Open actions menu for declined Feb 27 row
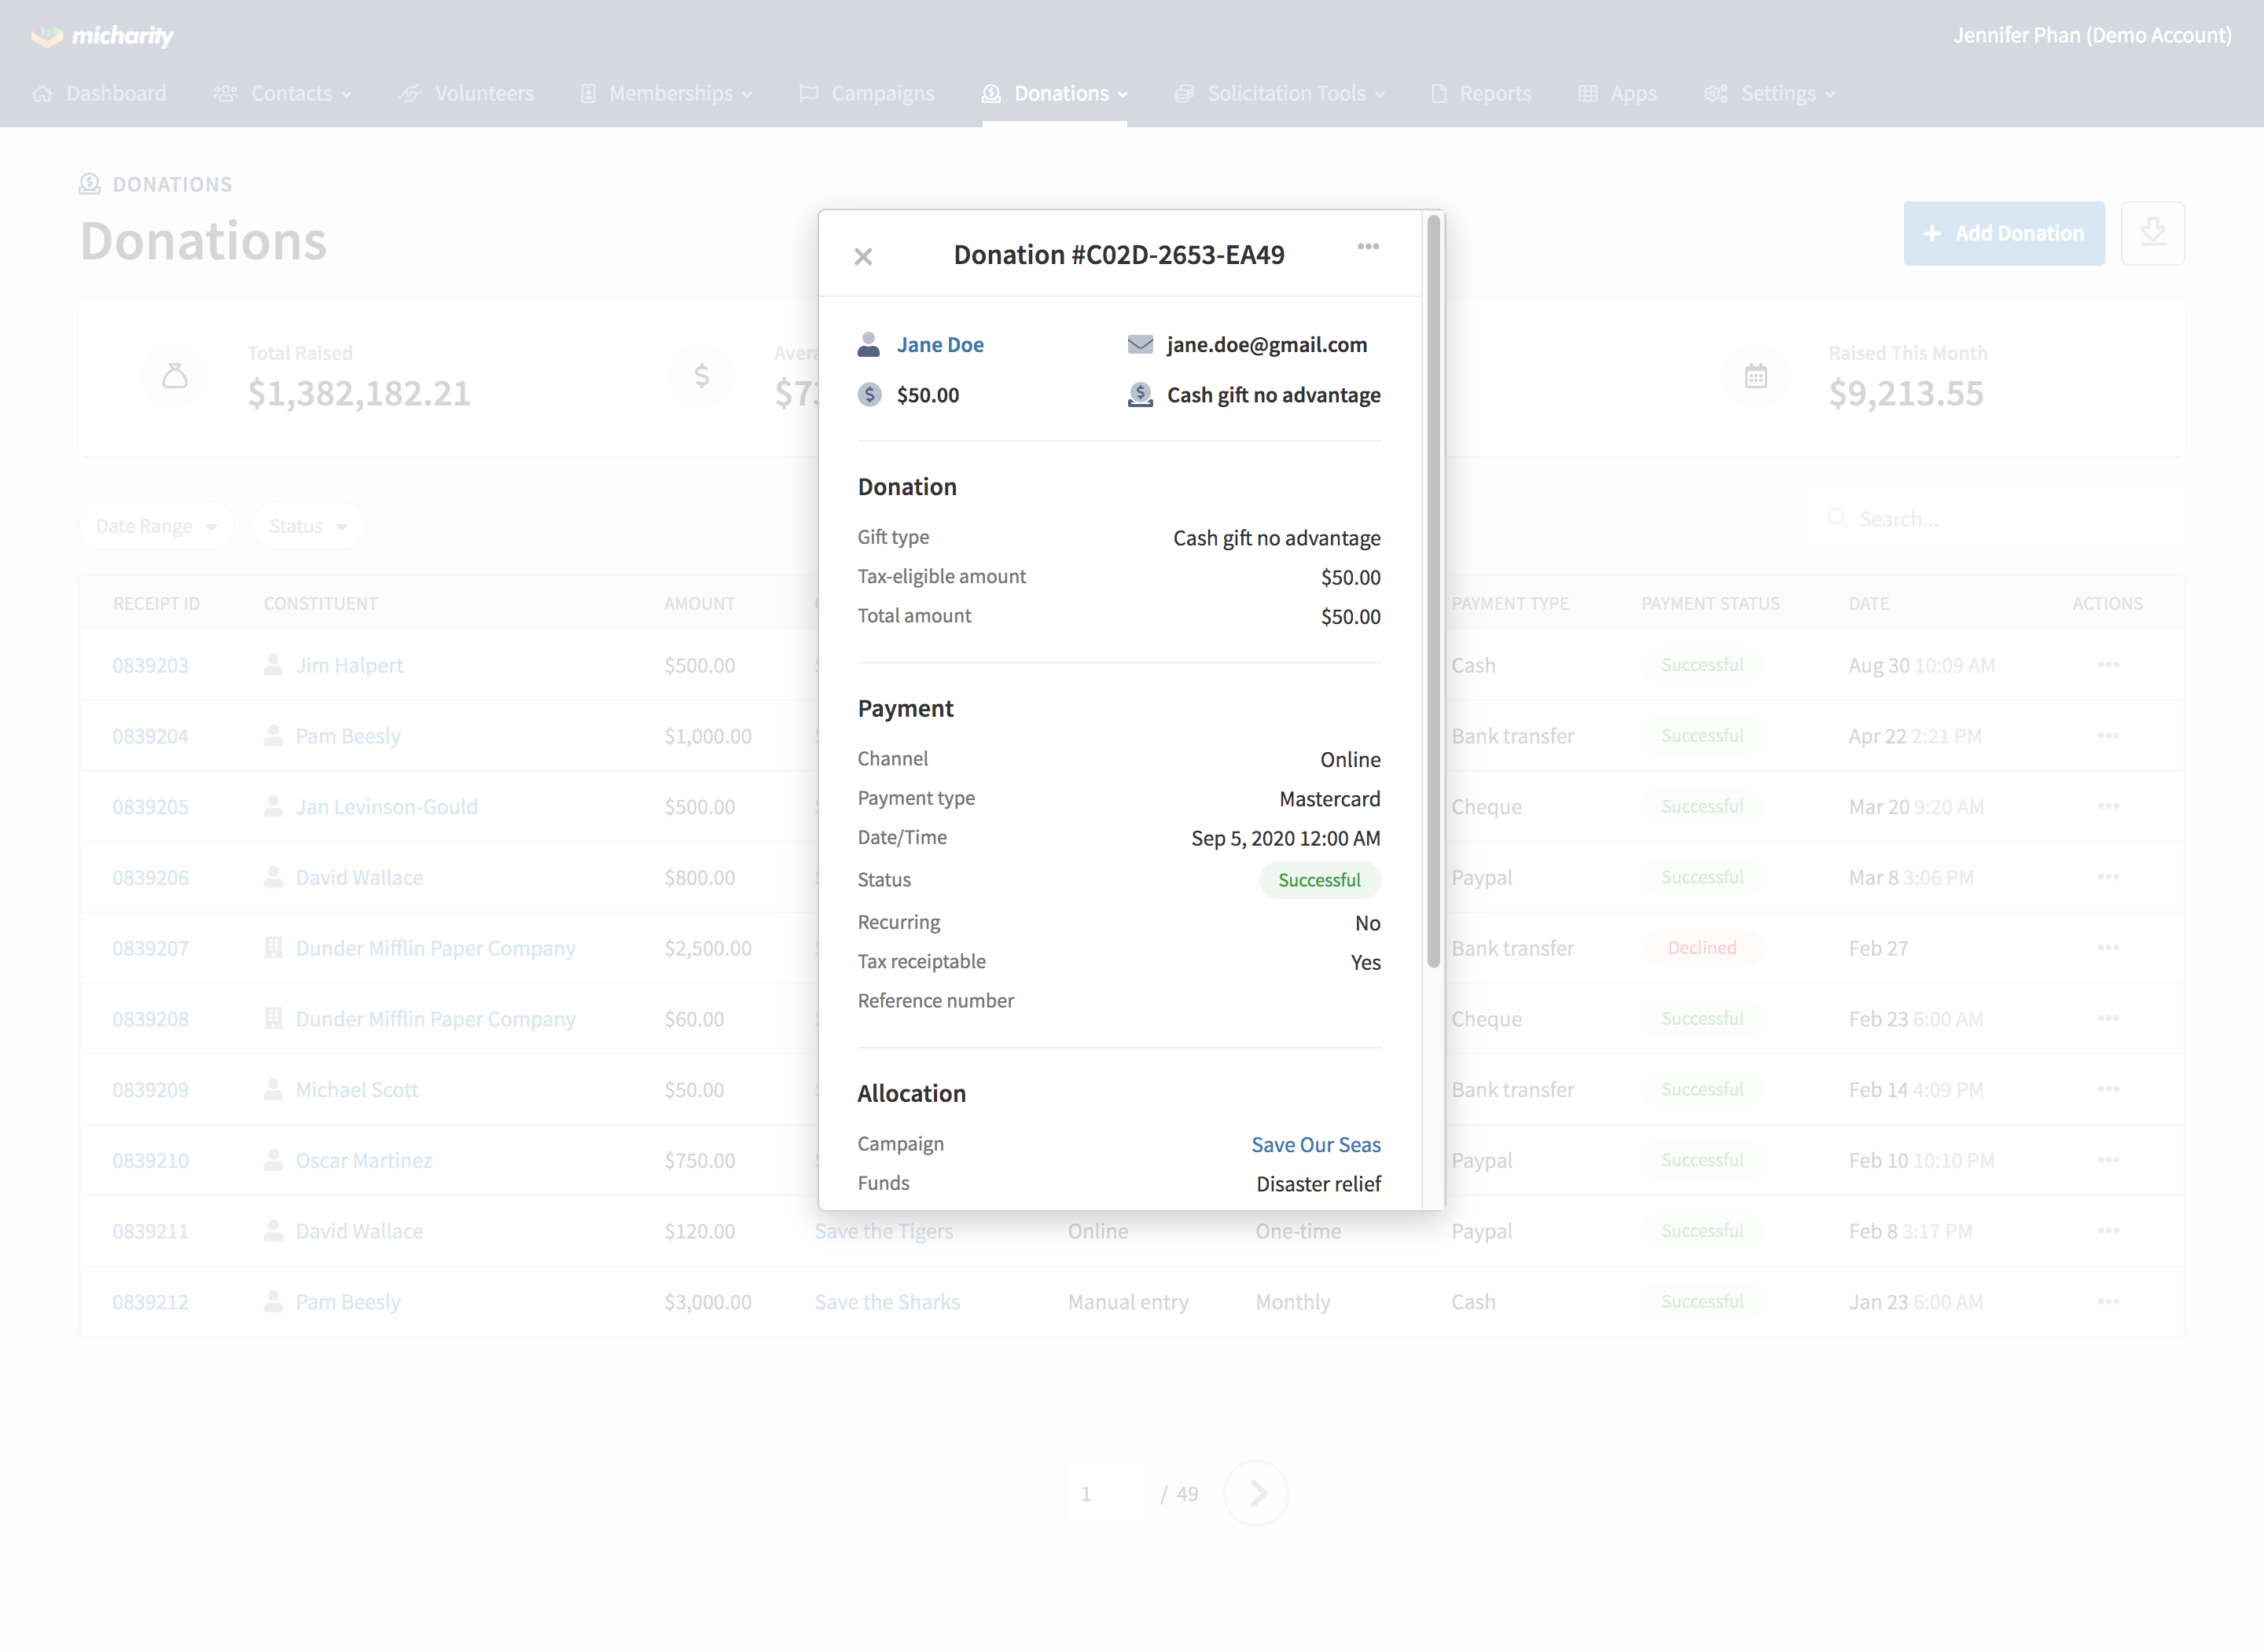Viewport: 2264px width, 1652px height. [x=2108, y=948]
